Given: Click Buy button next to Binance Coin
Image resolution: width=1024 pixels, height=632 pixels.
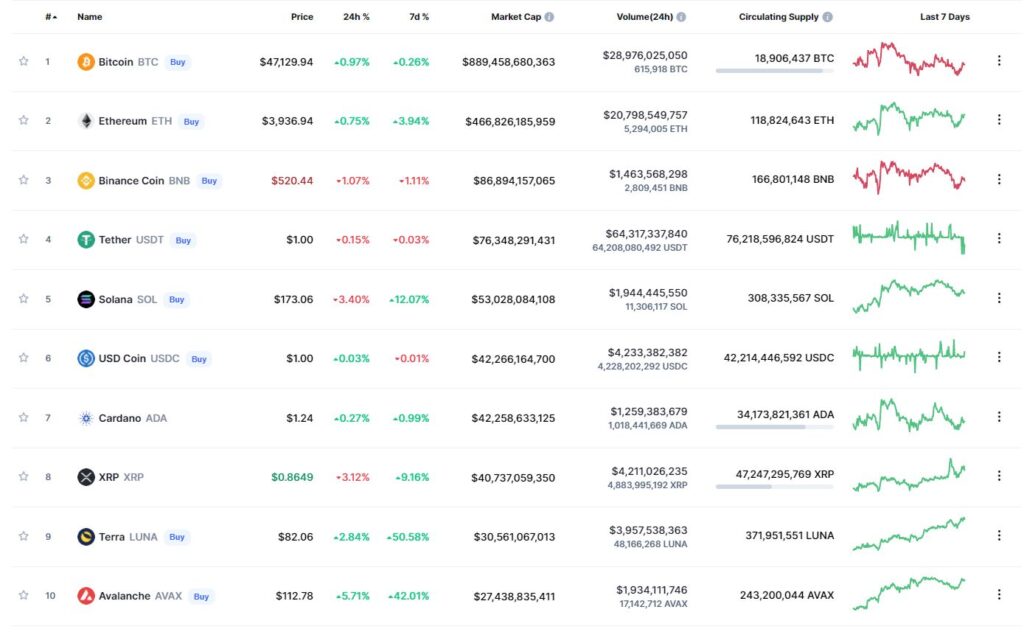Looking at the screenshot, I should click(x=209, y=181).
